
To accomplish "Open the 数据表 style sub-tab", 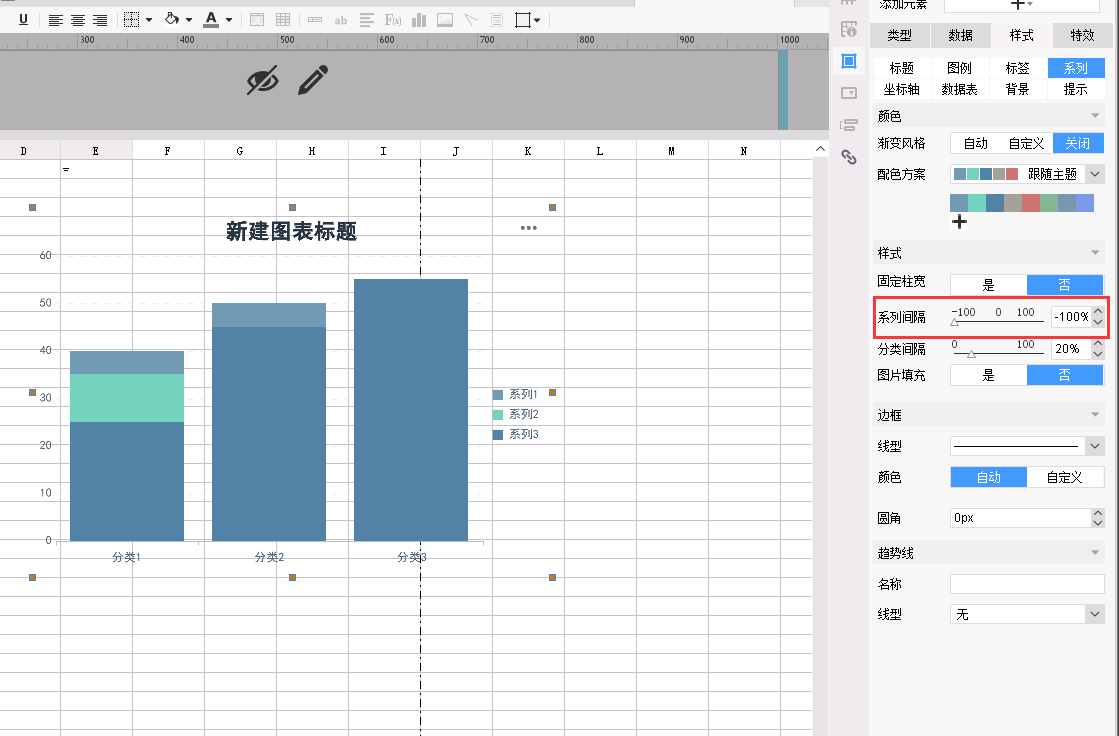I will coord(959,89).
